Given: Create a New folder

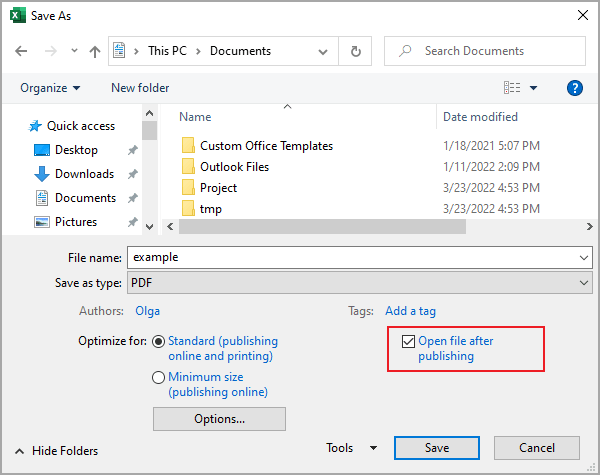Looking at the screenshot, I should (140, 88).
